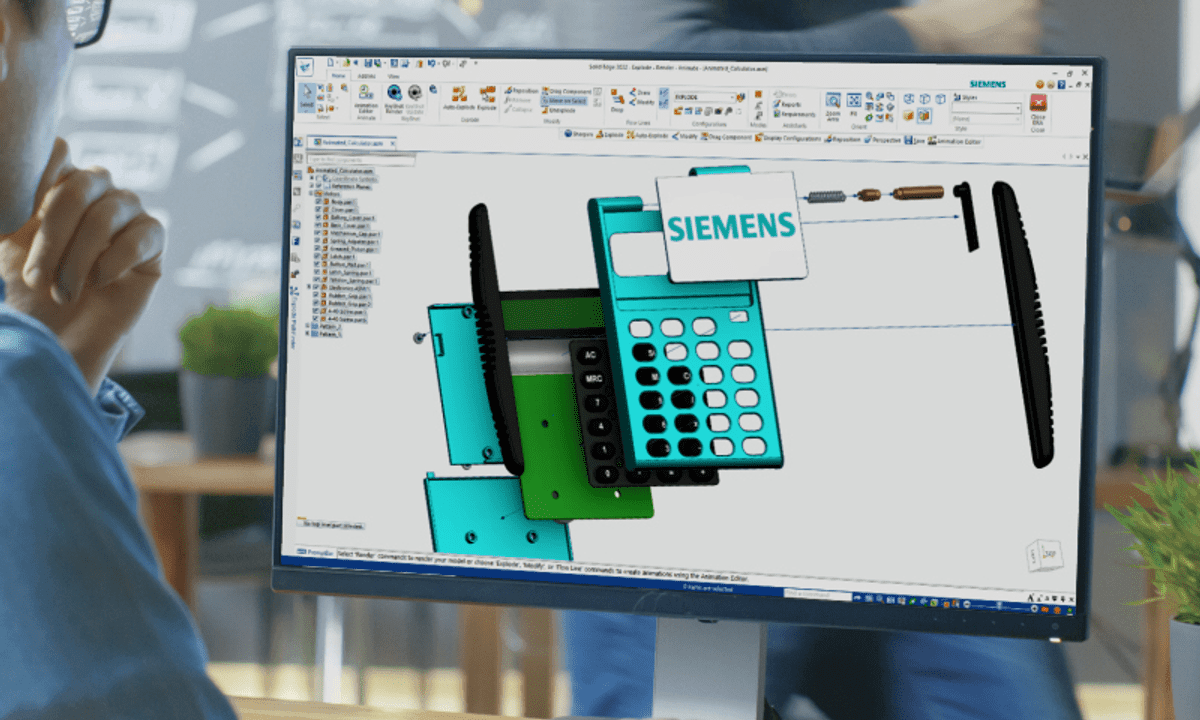Open the Home ribbon tab
This screenshot has height=720, width=1200.
338,76
